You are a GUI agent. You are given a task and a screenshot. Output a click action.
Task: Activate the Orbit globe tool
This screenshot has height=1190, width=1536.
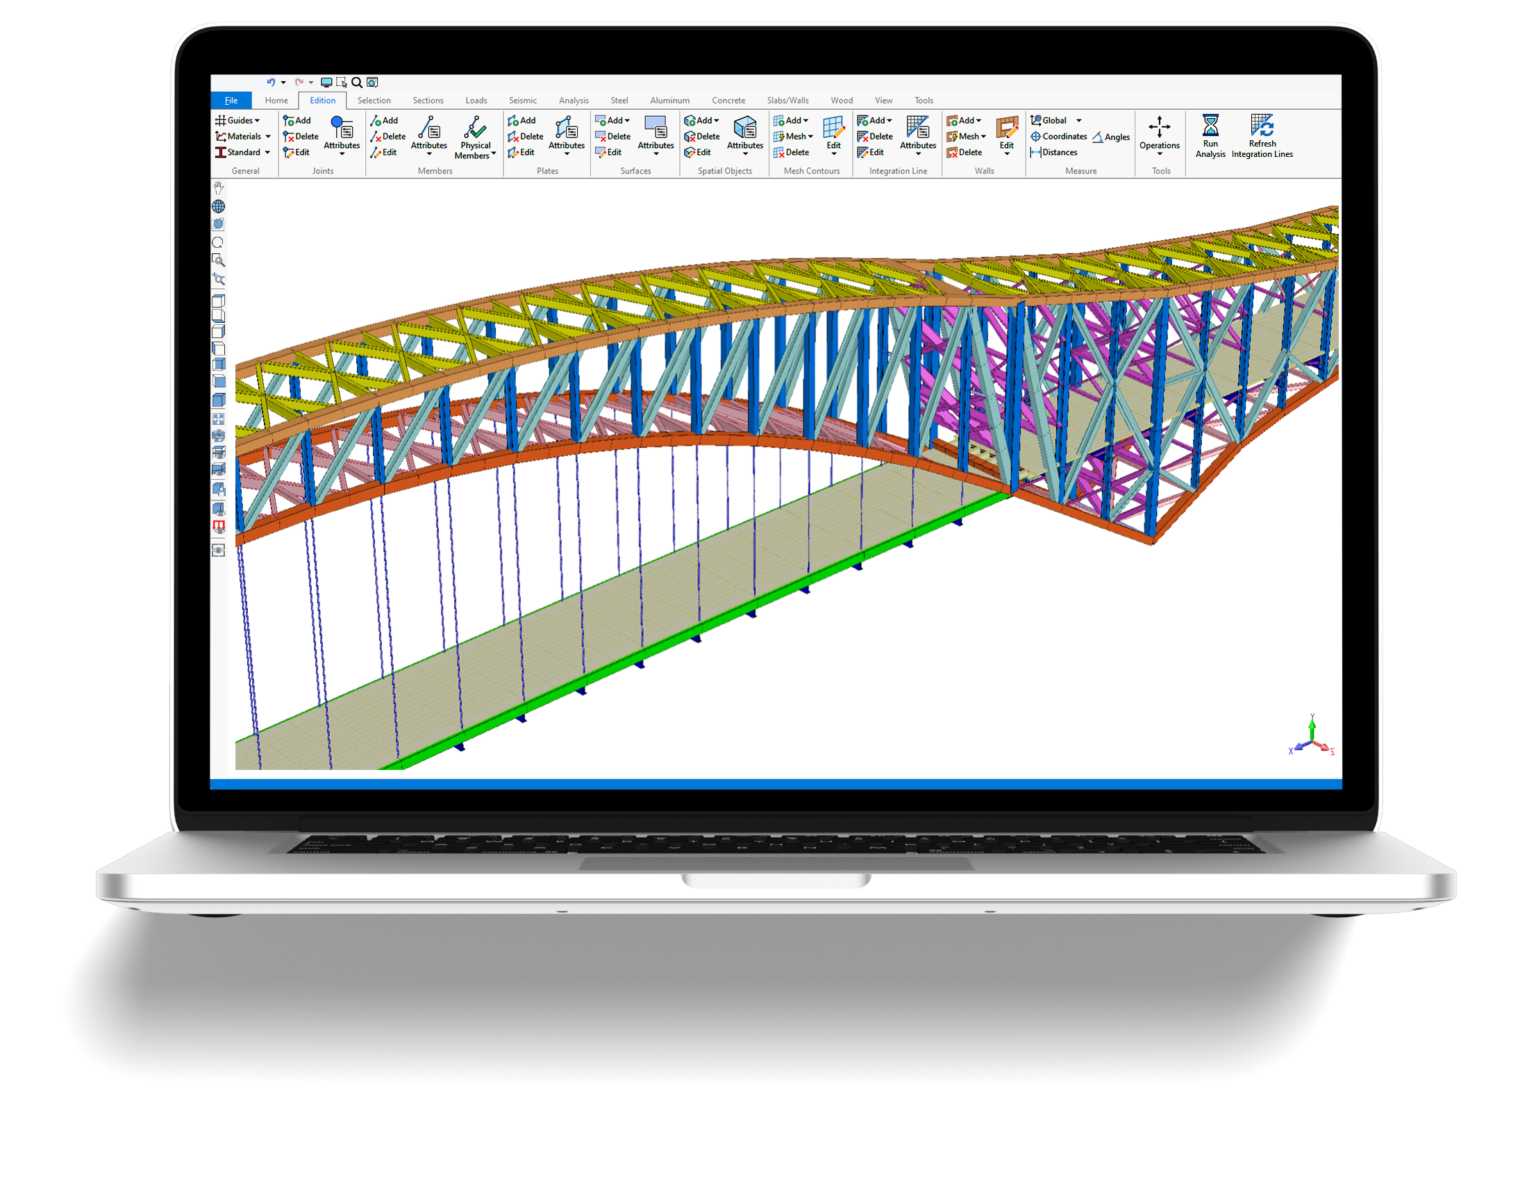219,208
